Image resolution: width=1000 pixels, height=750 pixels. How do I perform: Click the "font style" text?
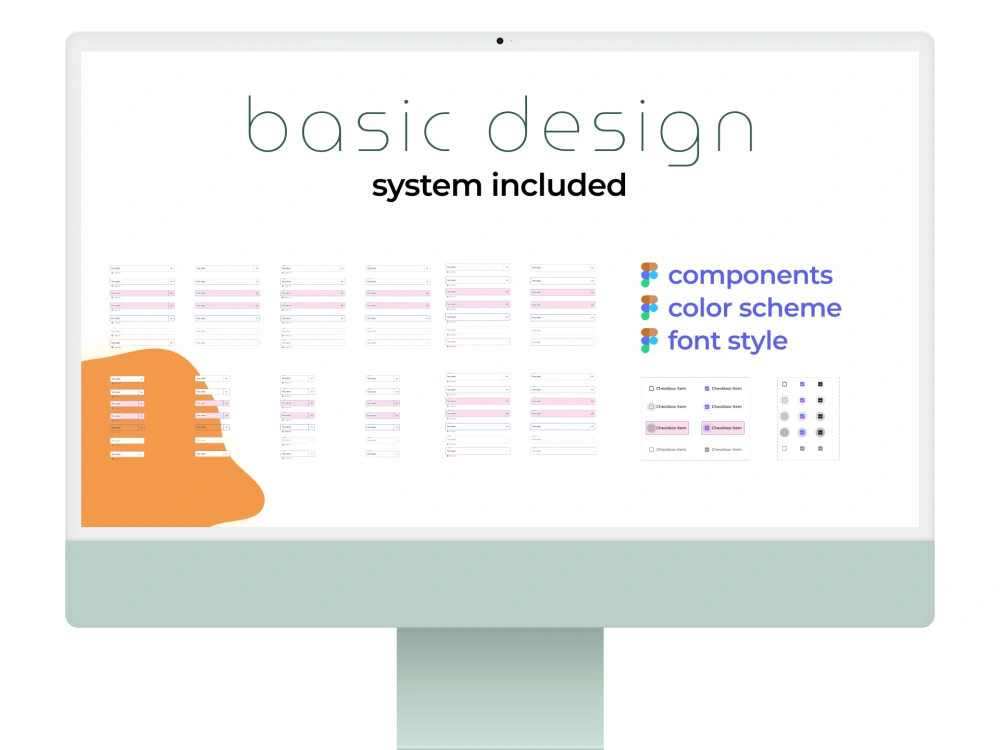coord(728,341)
